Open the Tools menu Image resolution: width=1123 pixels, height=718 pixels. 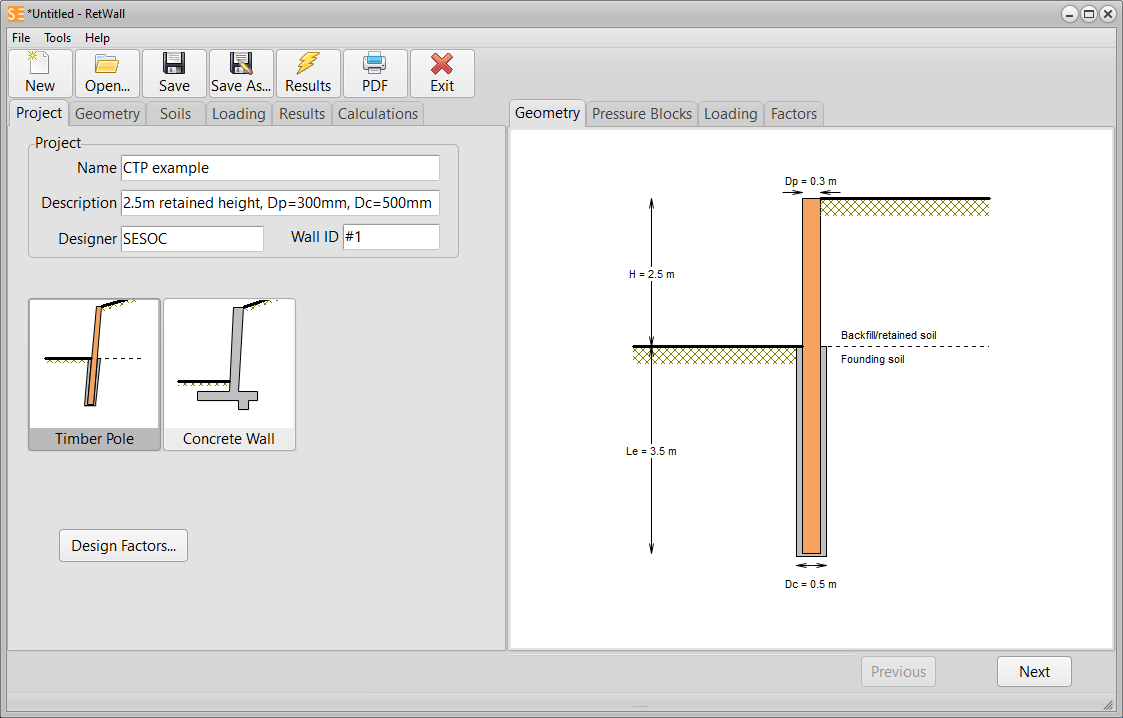click(x=57, y=38)
